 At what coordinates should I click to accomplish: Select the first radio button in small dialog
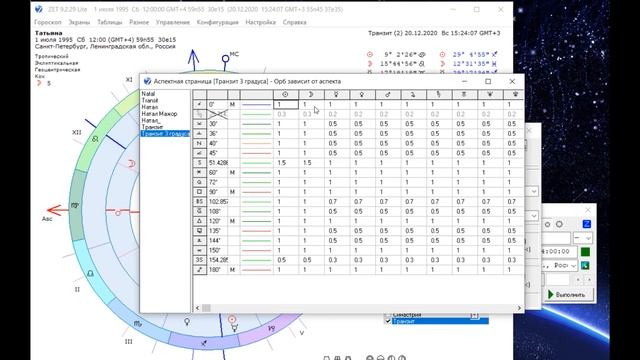pyautogui.click(x=547, y=224)
